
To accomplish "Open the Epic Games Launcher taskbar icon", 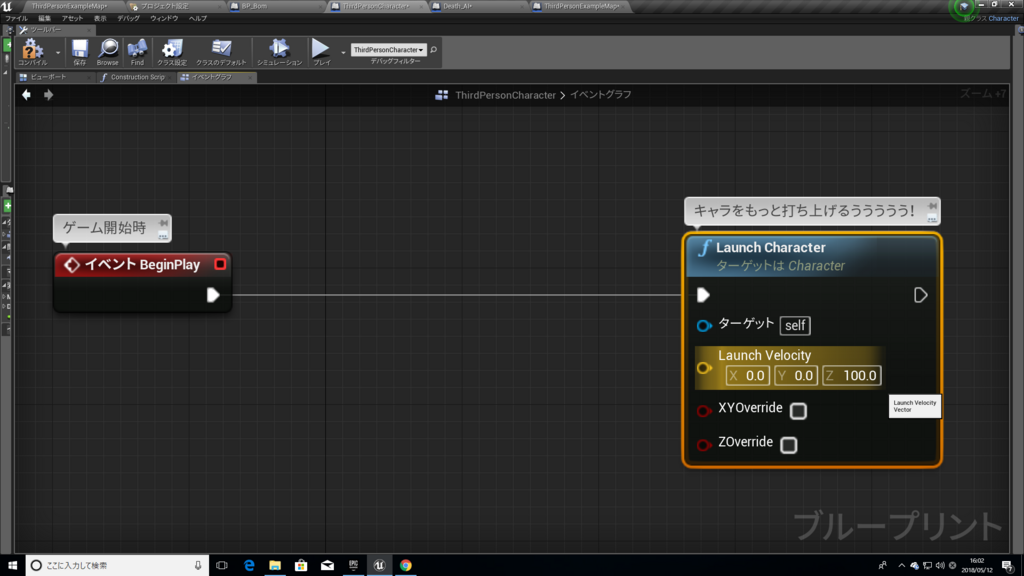I will pyautogui.click(x=353, y=565).
